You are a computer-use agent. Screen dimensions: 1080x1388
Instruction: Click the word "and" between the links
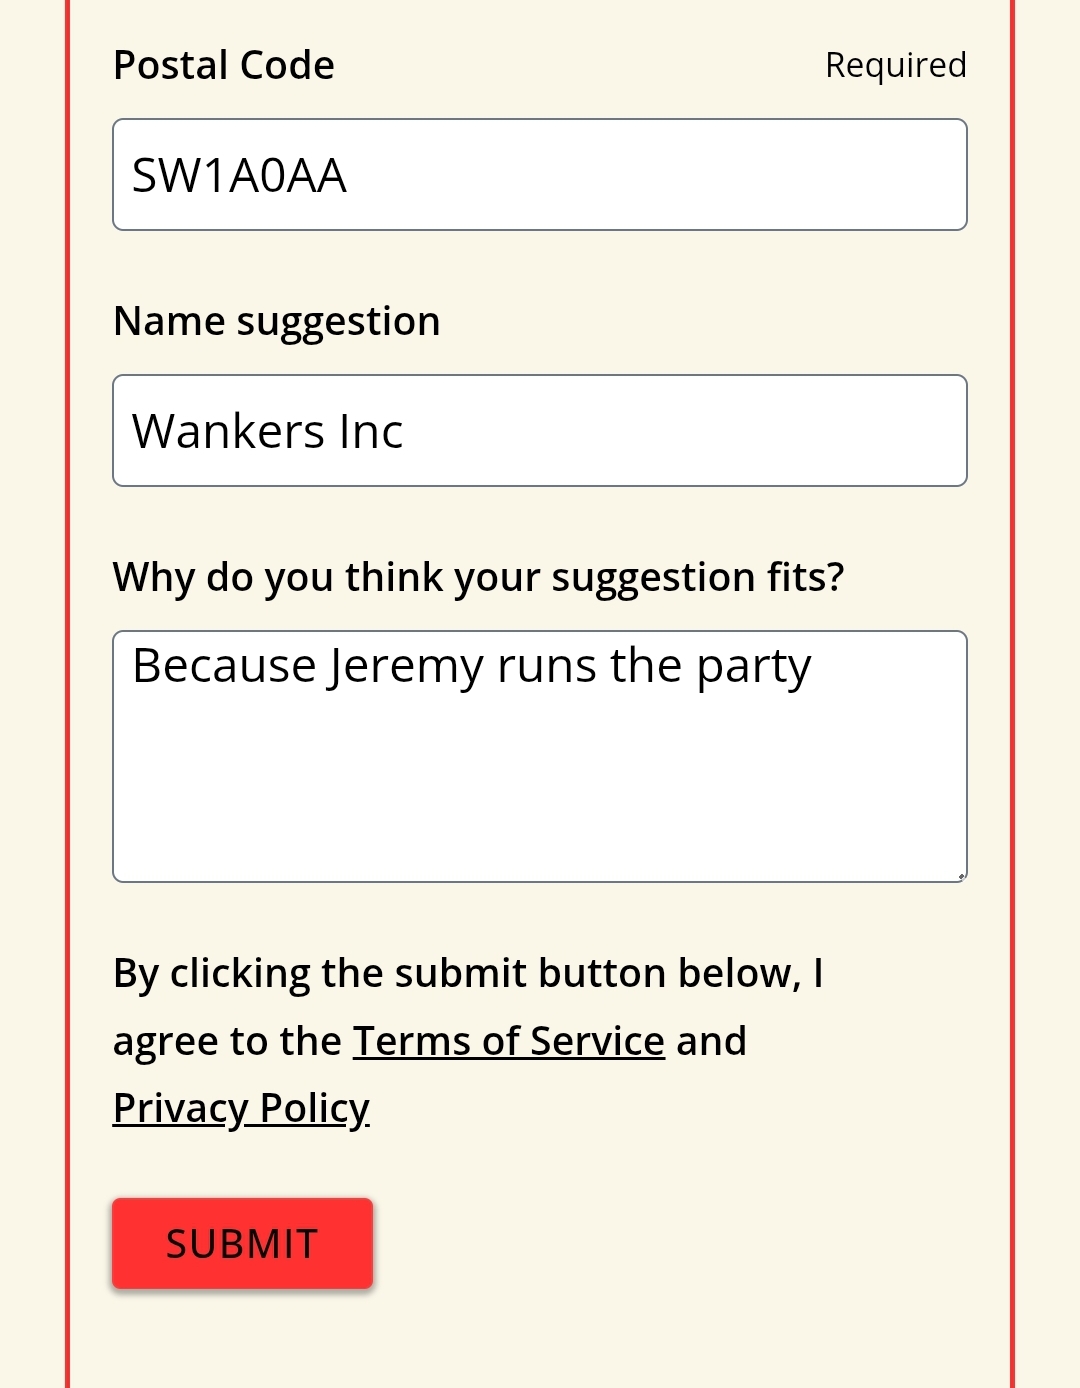(711, 1041)
